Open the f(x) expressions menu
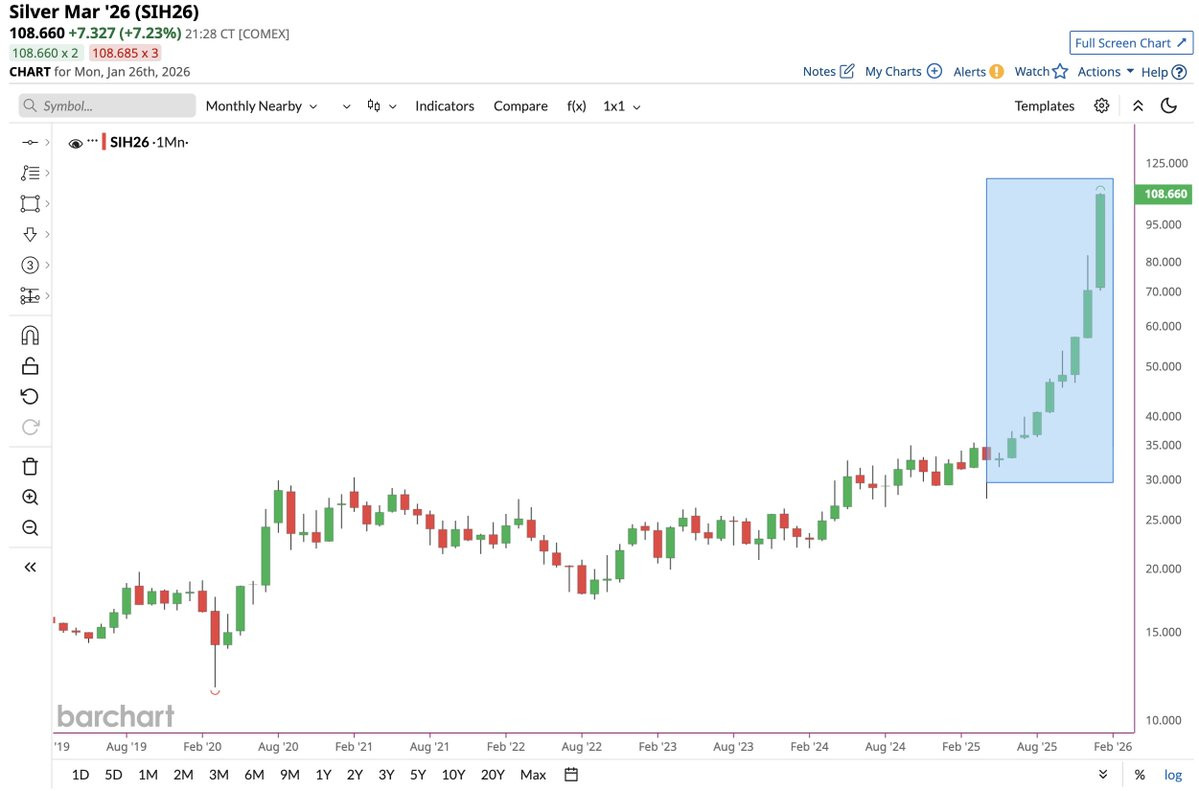Screen dimensions: 1199x791 click(x=576, y=106)
